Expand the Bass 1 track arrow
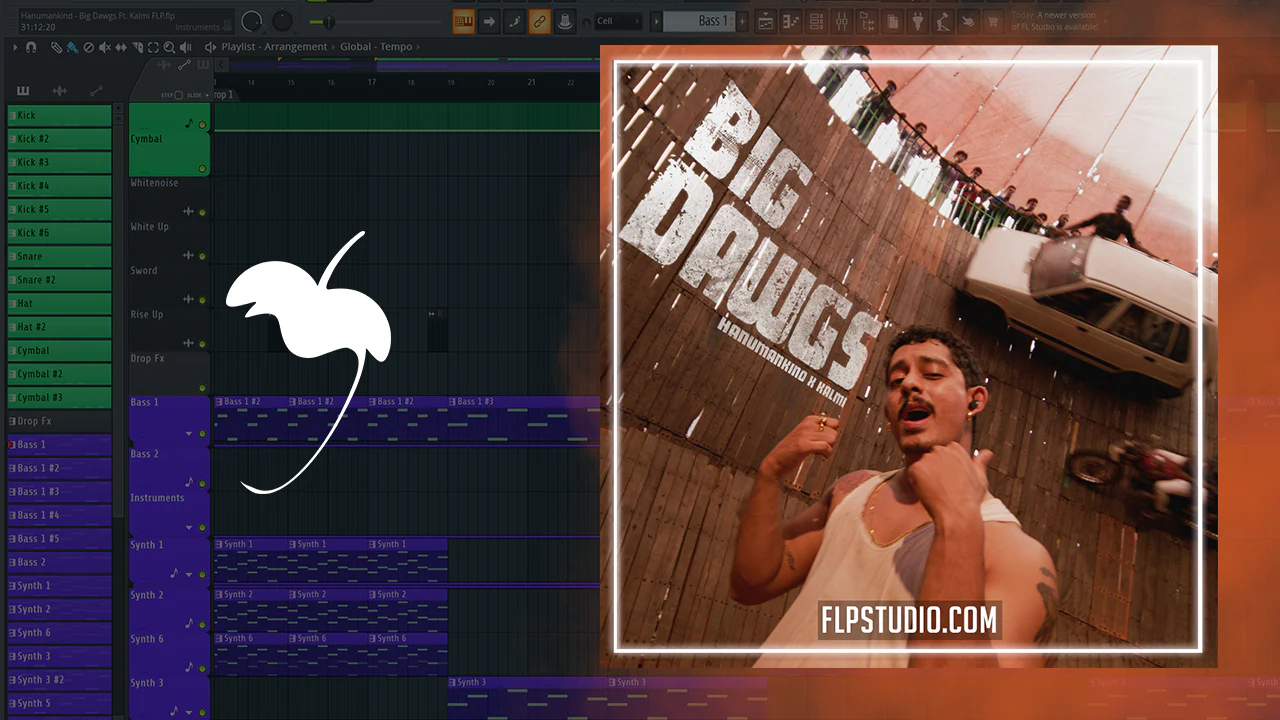 click(189, 434)
